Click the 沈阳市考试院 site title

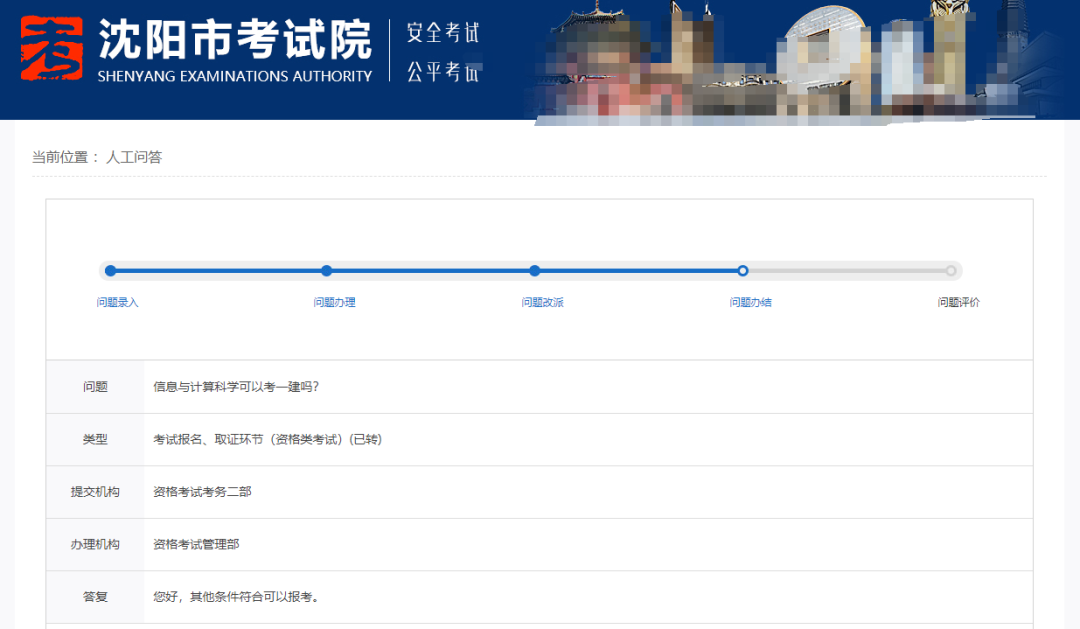tap(234, 39)
